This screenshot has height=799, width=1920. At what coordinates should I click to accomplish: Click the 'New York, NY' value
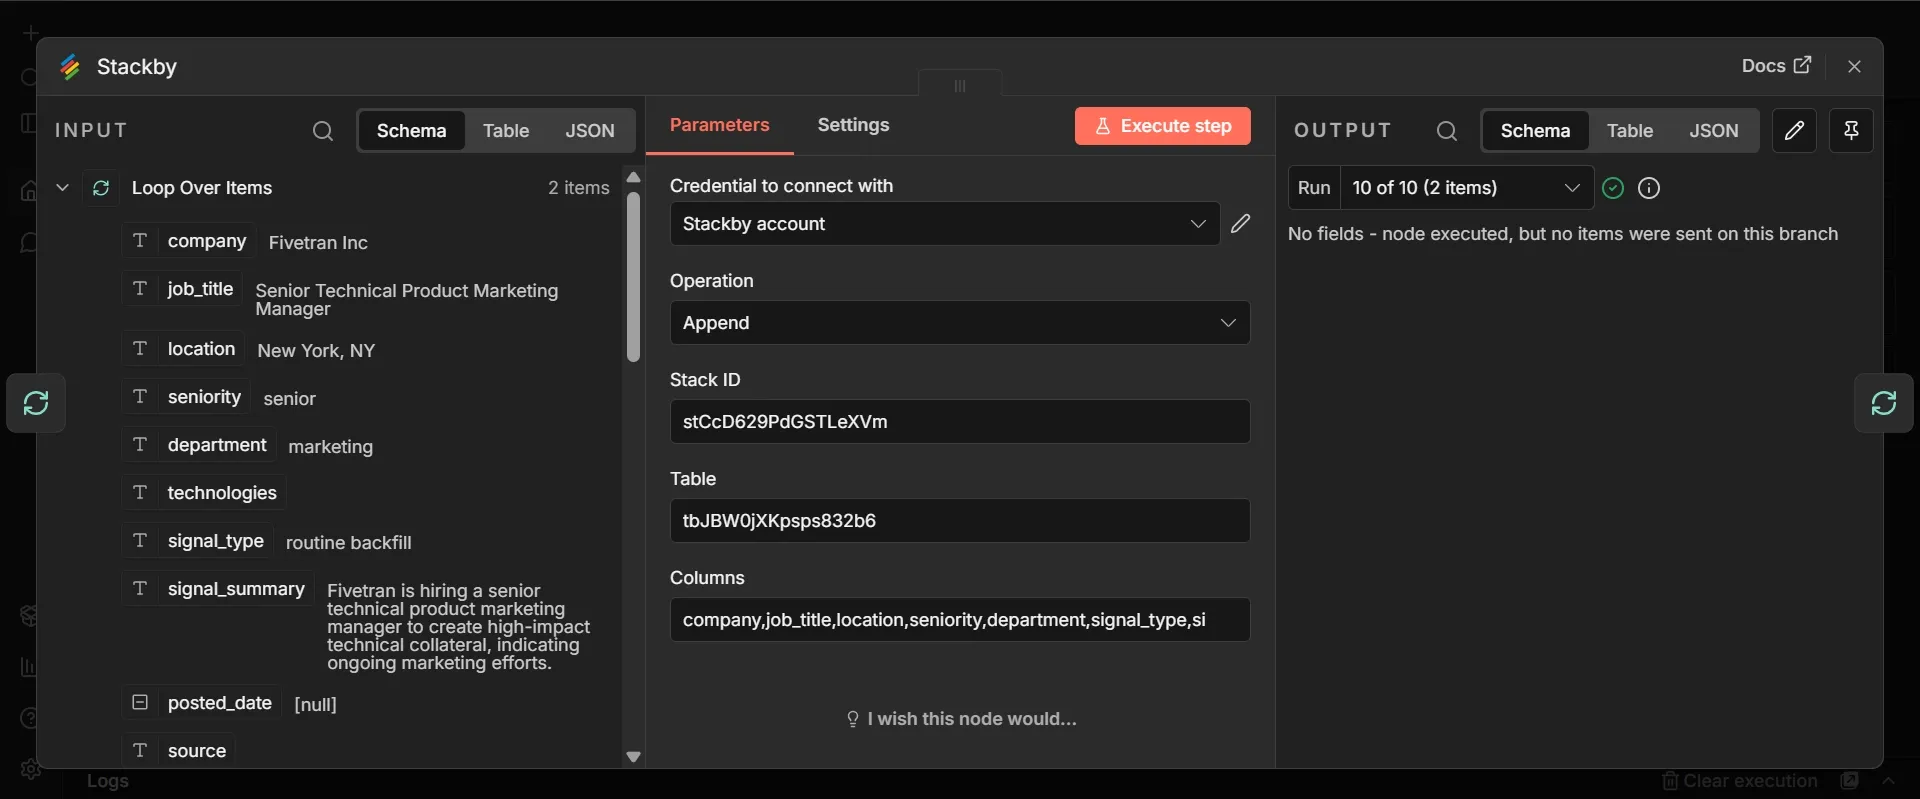(x=316, y=351)
